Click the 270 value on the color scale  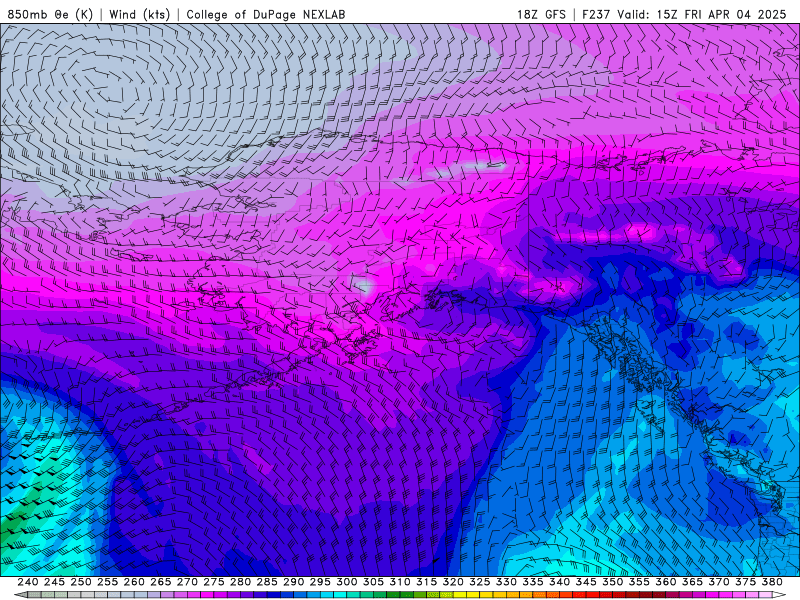(x=187, y=582)
